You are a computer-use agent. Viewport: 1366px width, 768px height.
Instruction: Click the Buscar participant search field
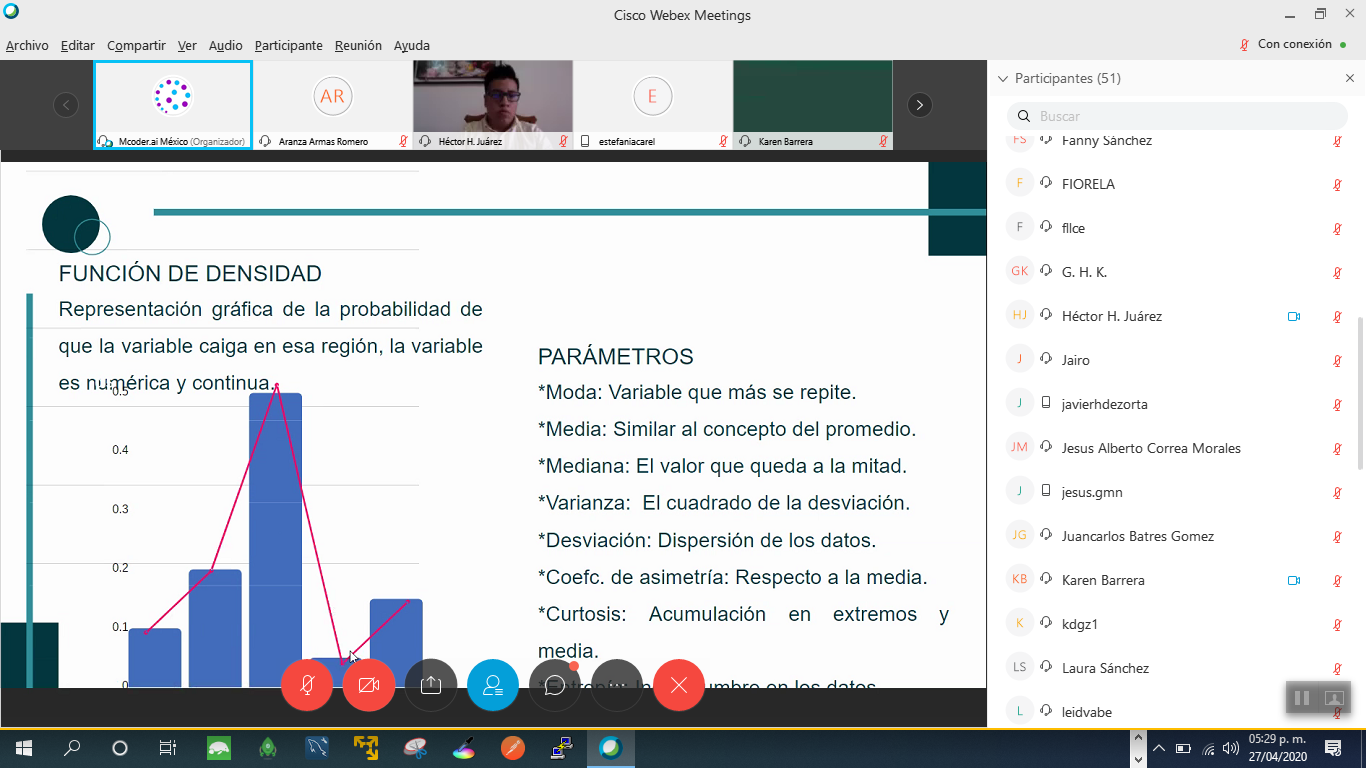[1180, 116]
